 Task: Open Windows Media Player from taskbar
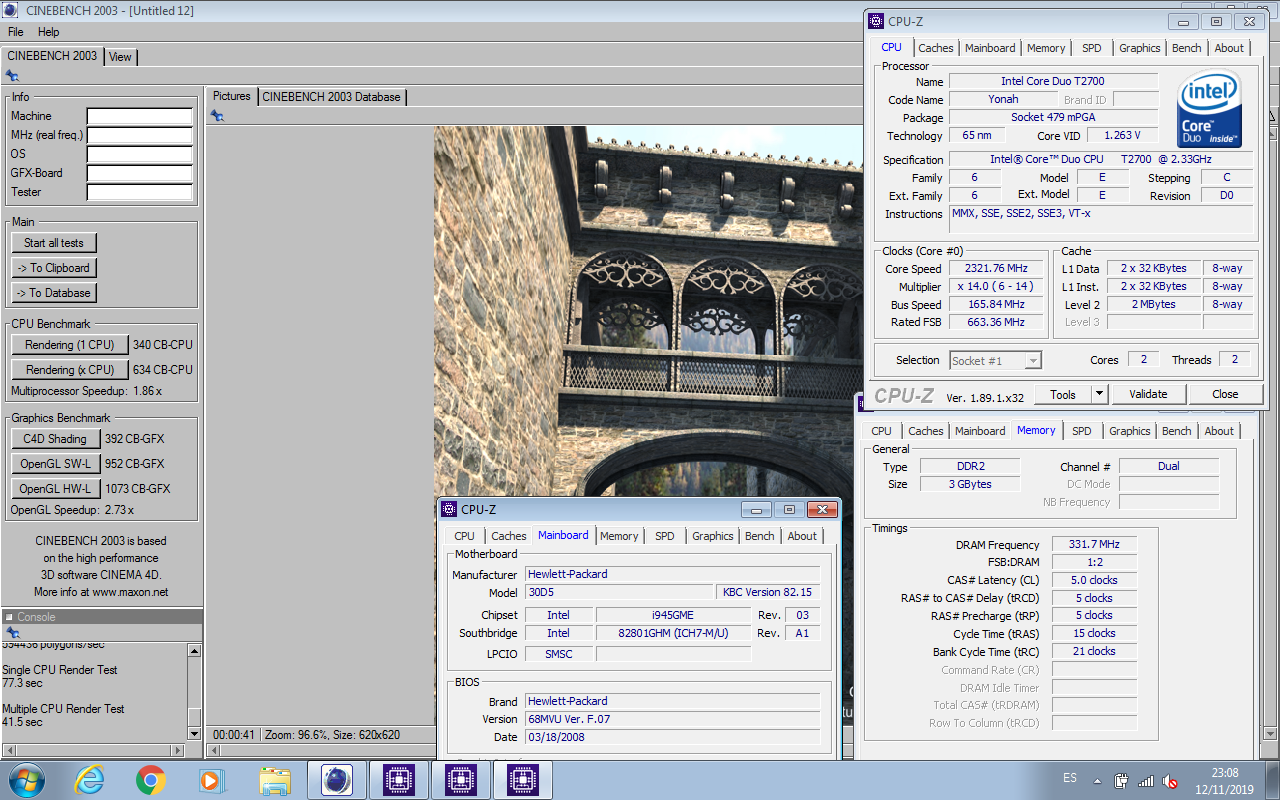click(x=212, y=780)
